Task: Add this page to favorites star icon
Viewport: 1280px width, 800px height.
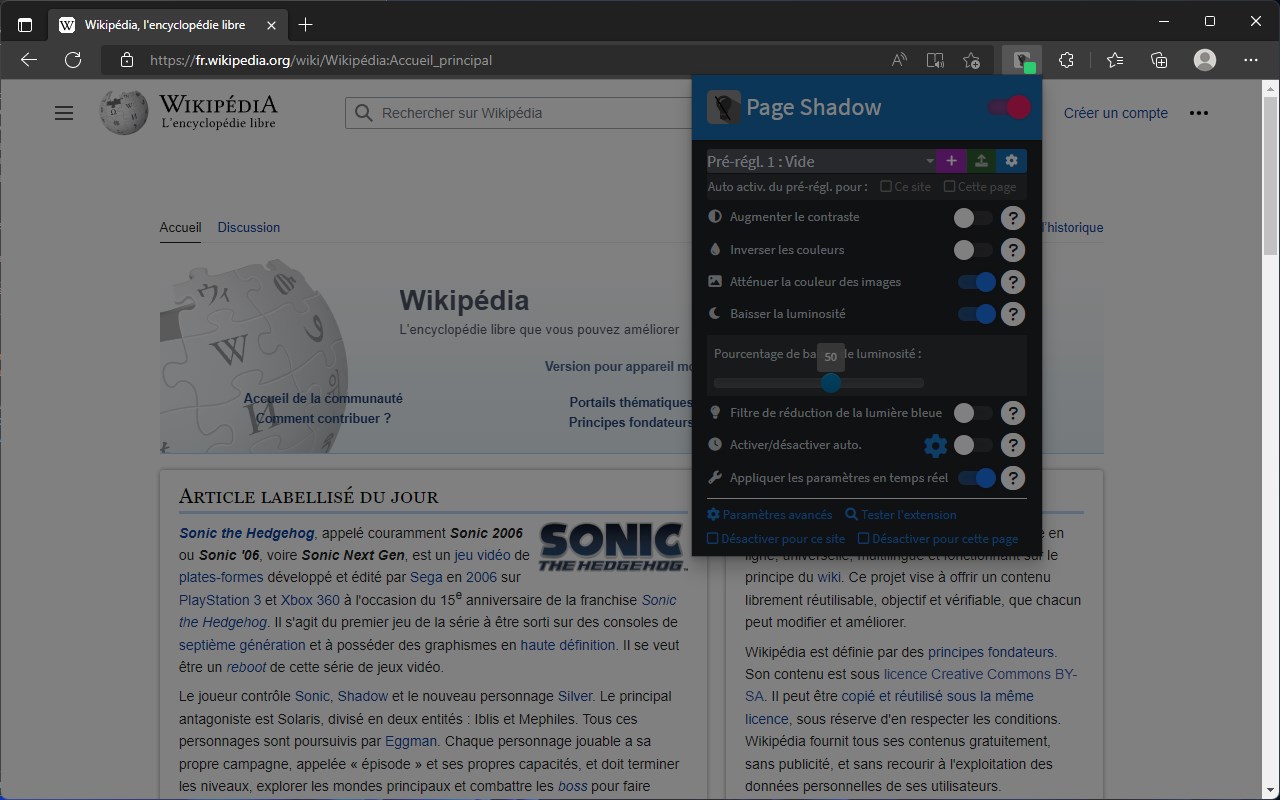Action: coord(971,60)
